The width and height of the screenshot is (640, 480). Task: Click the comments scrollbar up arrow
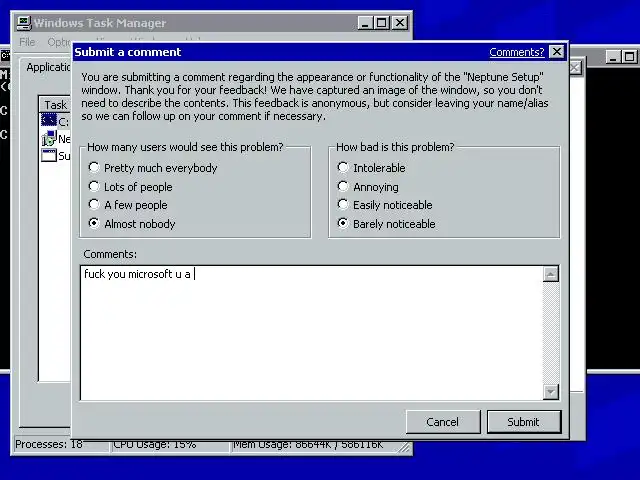tap(551, 274)
